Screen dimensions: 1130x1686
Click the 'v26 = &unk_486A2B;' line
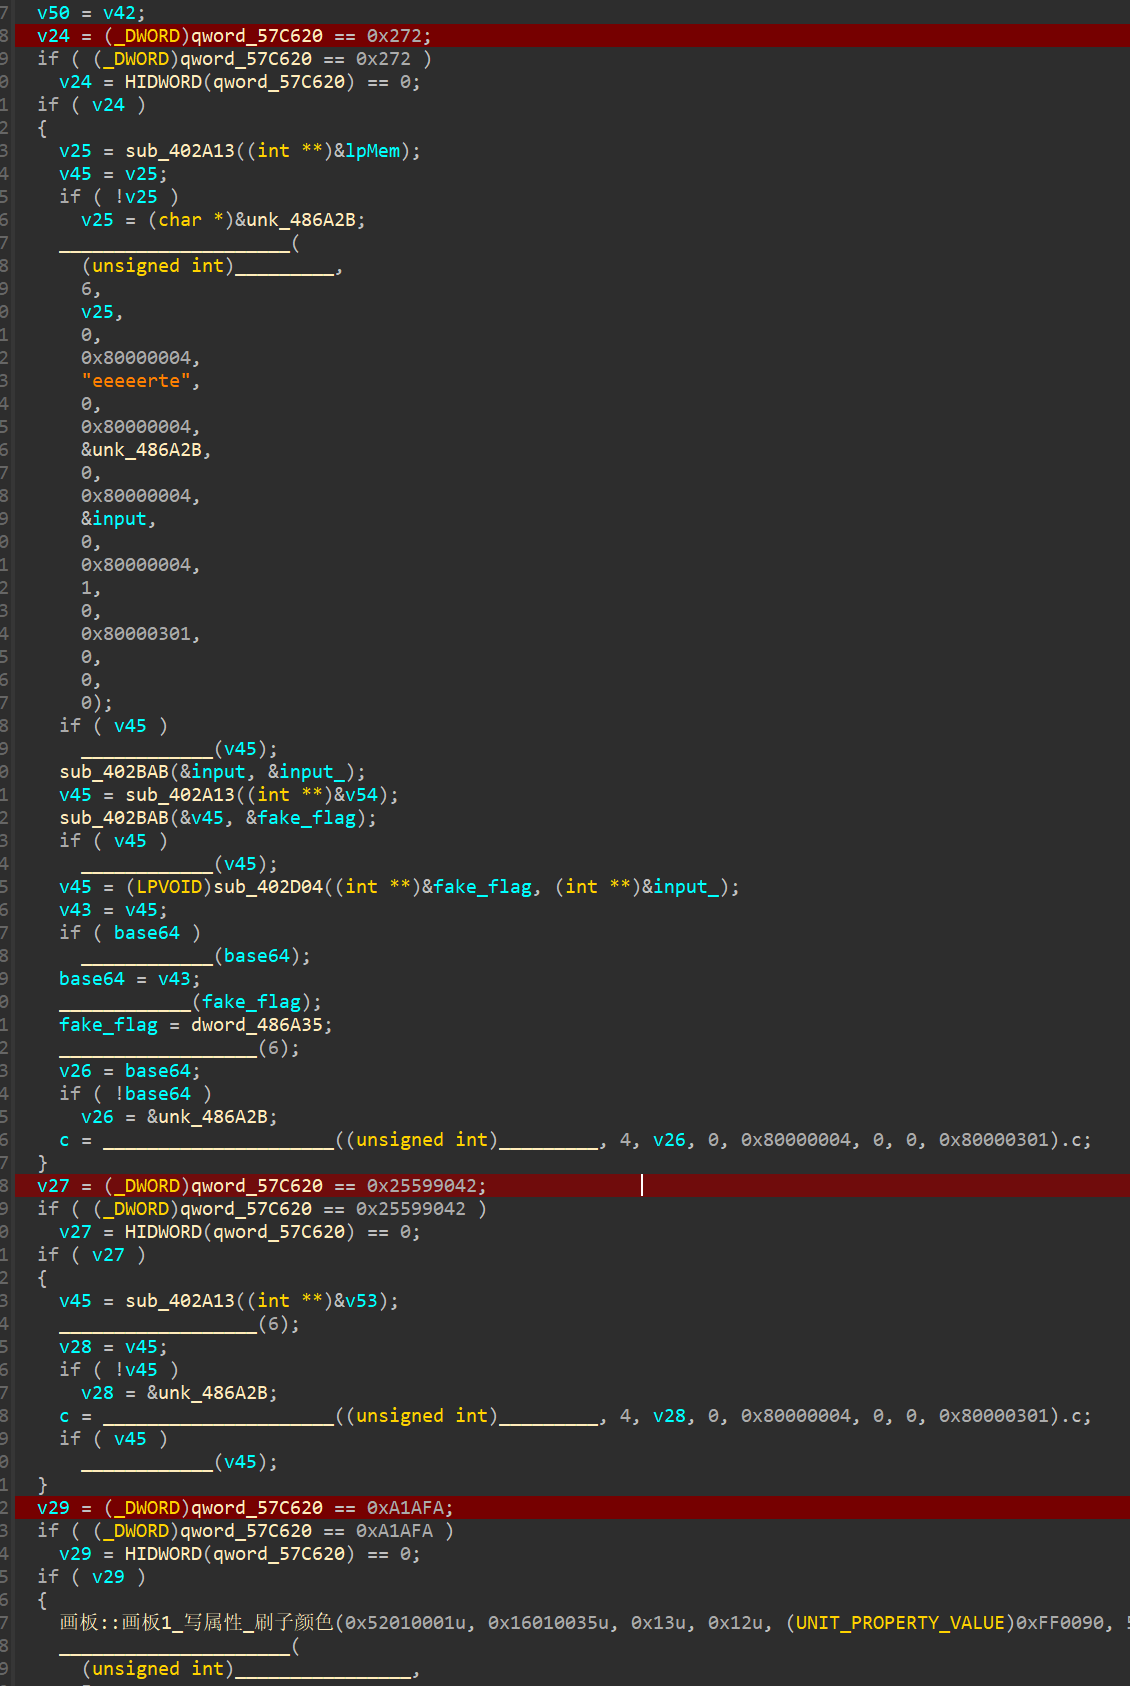coord(179,1117)
